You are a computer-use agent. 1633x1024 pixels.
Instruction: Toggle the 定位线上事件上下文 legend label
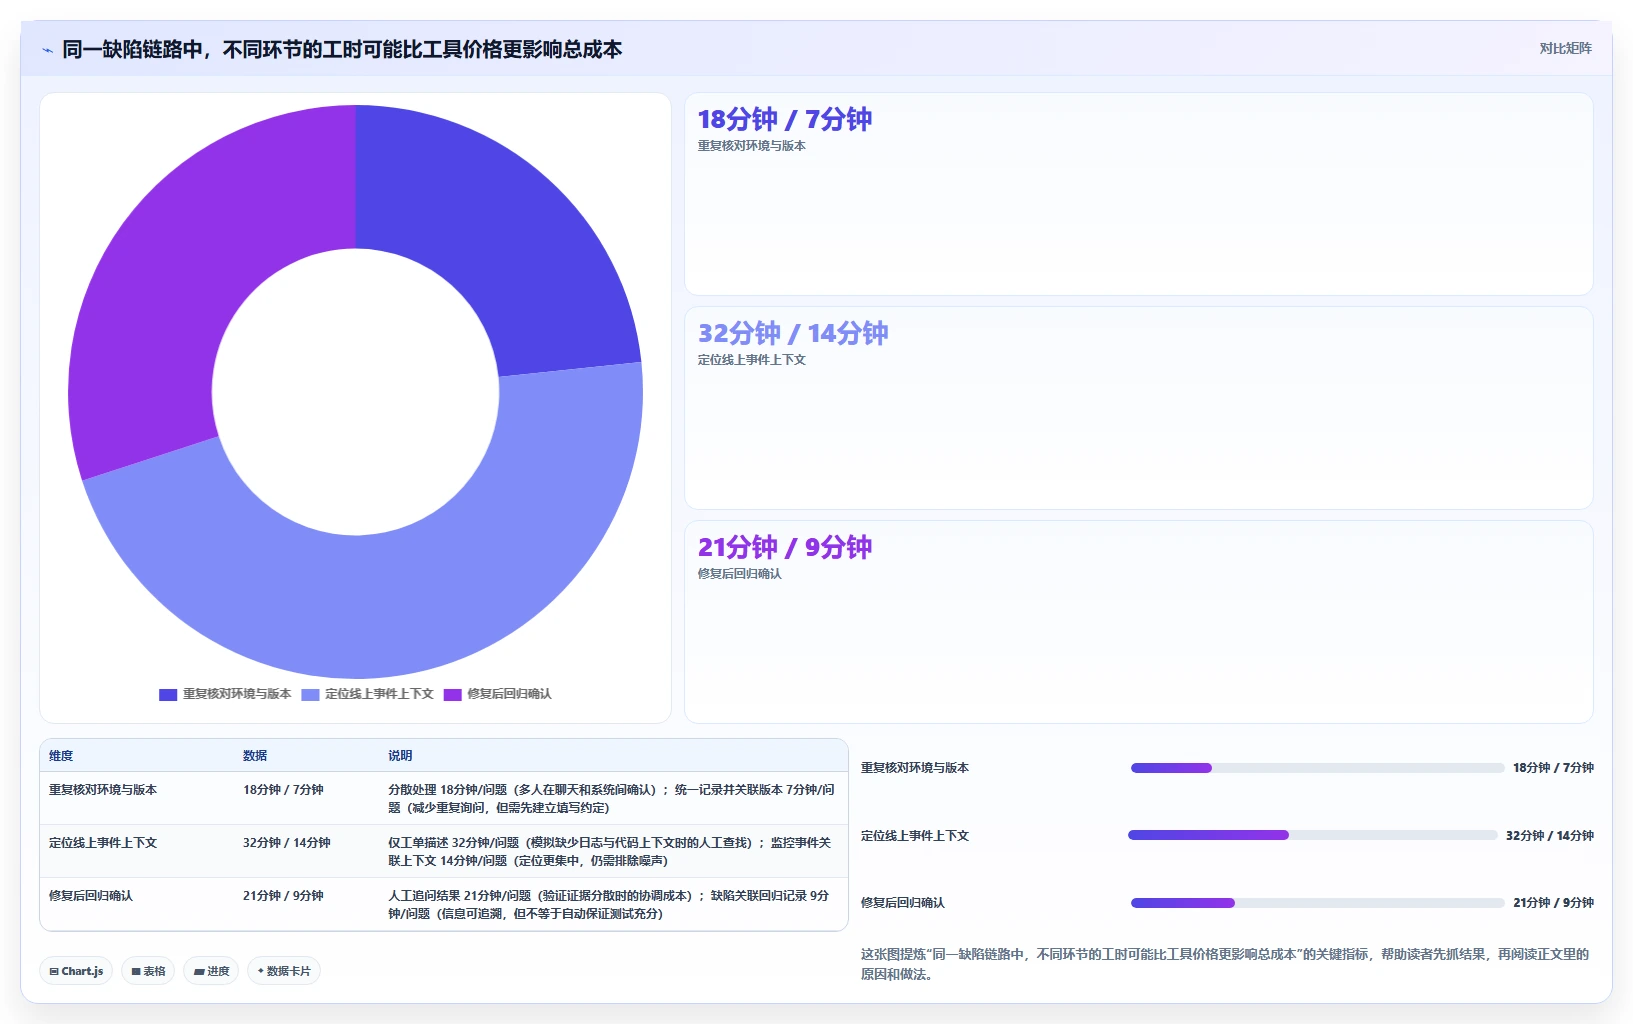[x=379, y=694]
